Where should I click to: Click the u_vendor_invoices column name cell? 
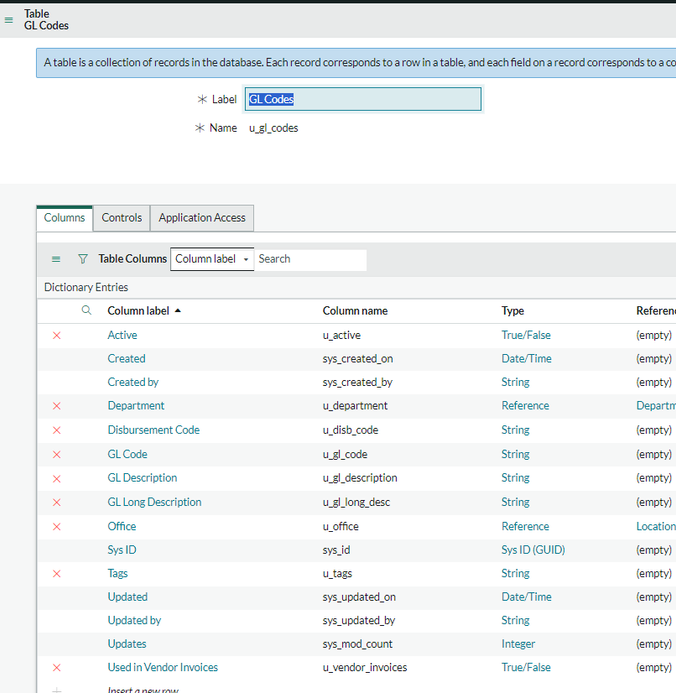point(365,667)
